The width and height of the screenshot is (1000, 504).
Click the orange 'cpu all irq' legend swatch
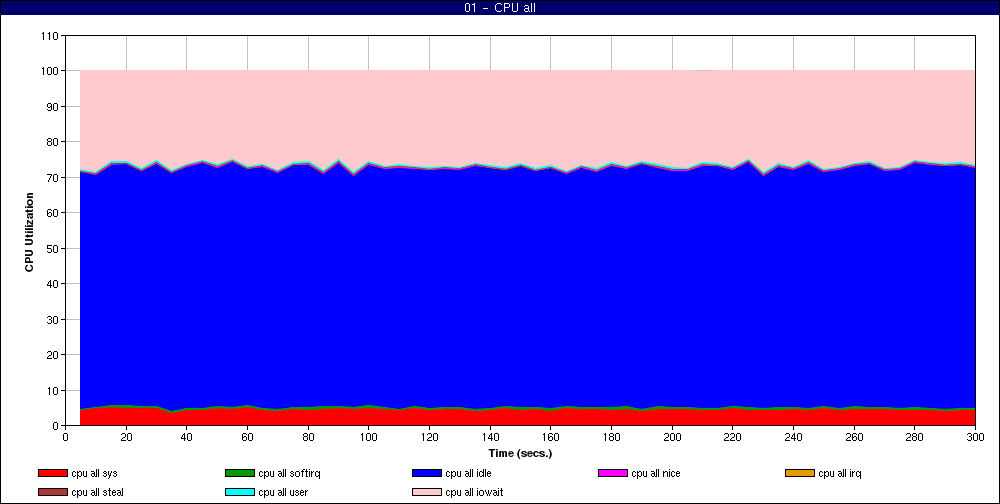pyautogui.click(x=800, y=473)
